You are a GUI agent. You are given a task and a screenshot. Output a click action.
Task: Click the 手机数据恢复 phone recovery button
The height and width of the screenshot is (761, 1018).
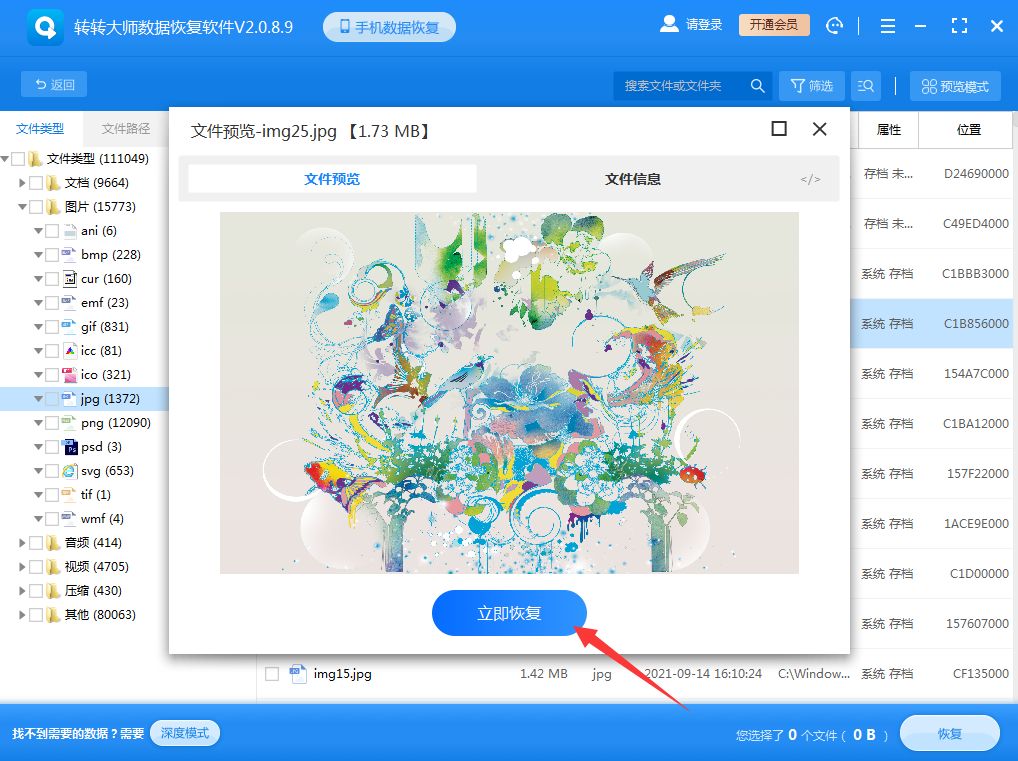click(x=389, y=27)
